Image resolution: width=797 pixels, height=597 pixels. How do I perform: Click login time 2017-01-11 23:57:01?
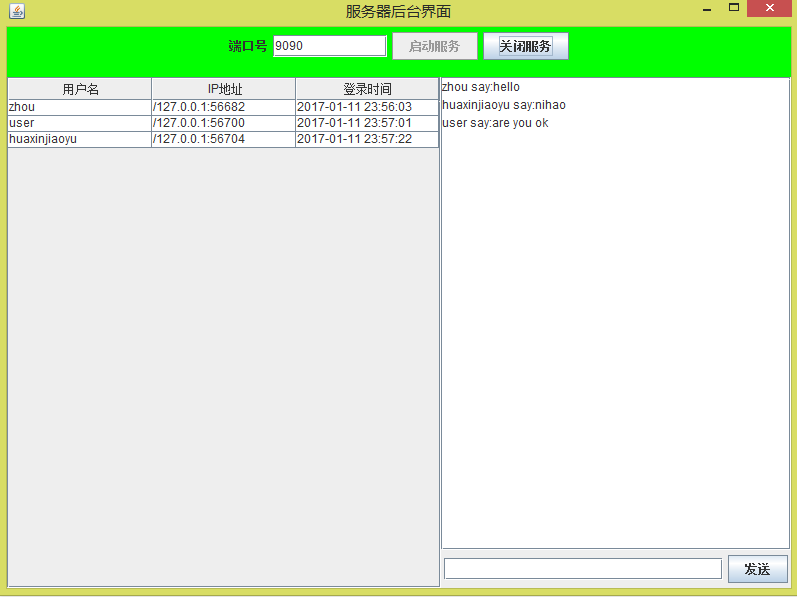pos(367,123)
